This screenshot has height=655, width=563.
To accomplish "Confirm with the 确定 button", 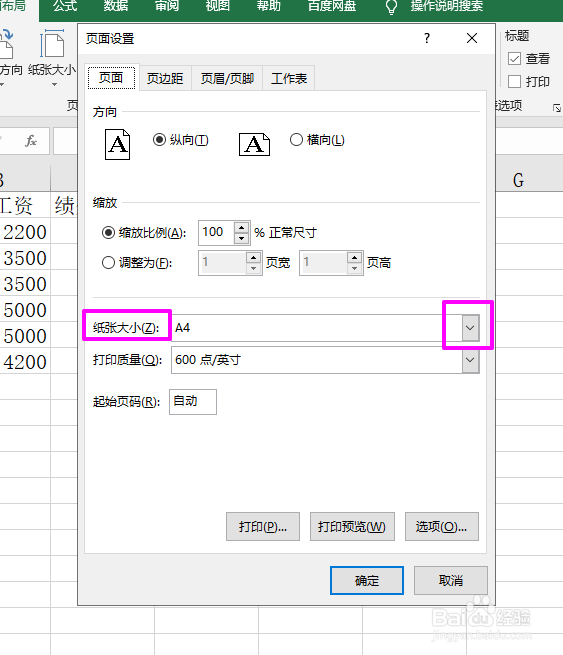I will (x=367, y=580).
